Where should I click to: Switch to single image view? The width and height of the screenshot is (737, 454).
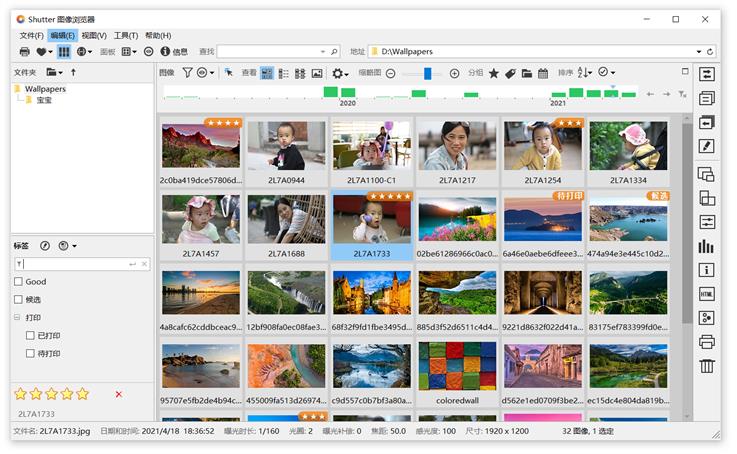[x=317, y=73]
